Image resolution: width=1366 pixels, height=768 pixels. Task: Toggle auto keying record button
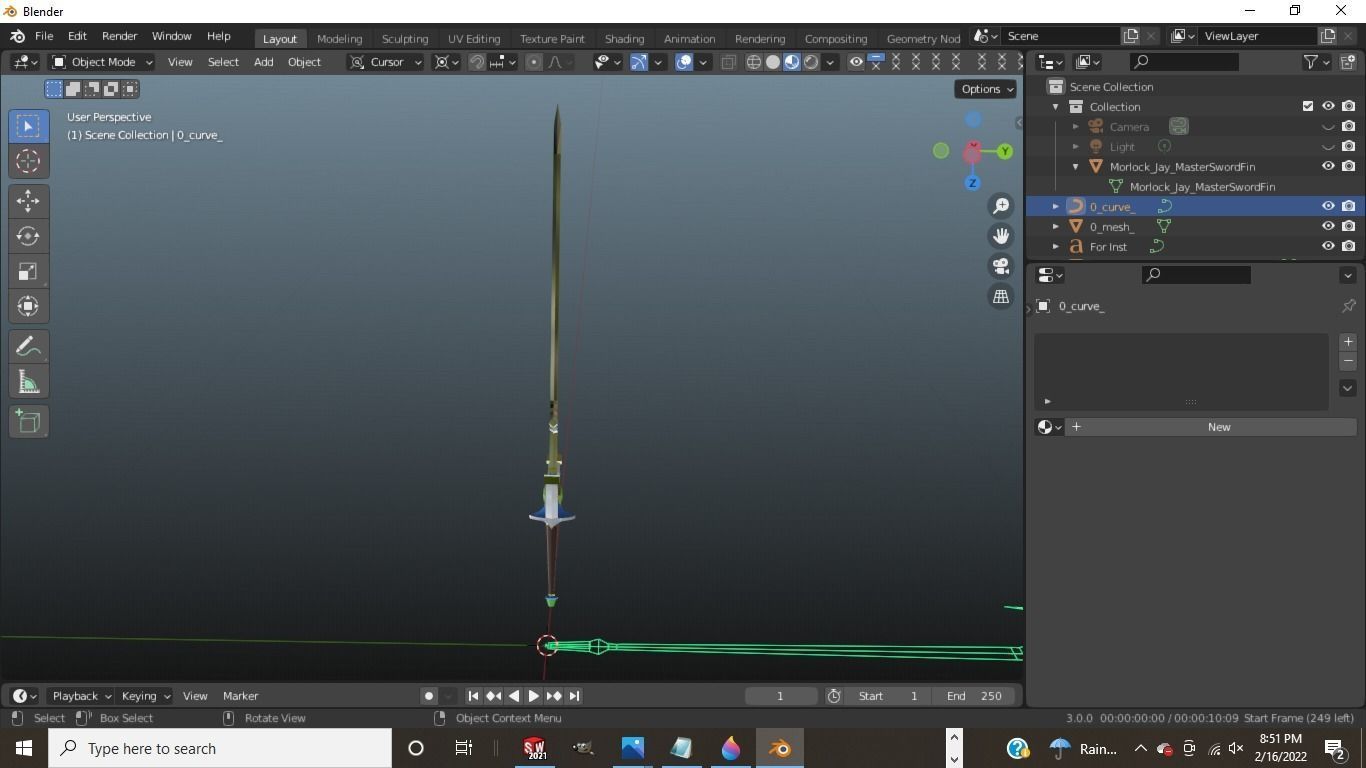429,696
